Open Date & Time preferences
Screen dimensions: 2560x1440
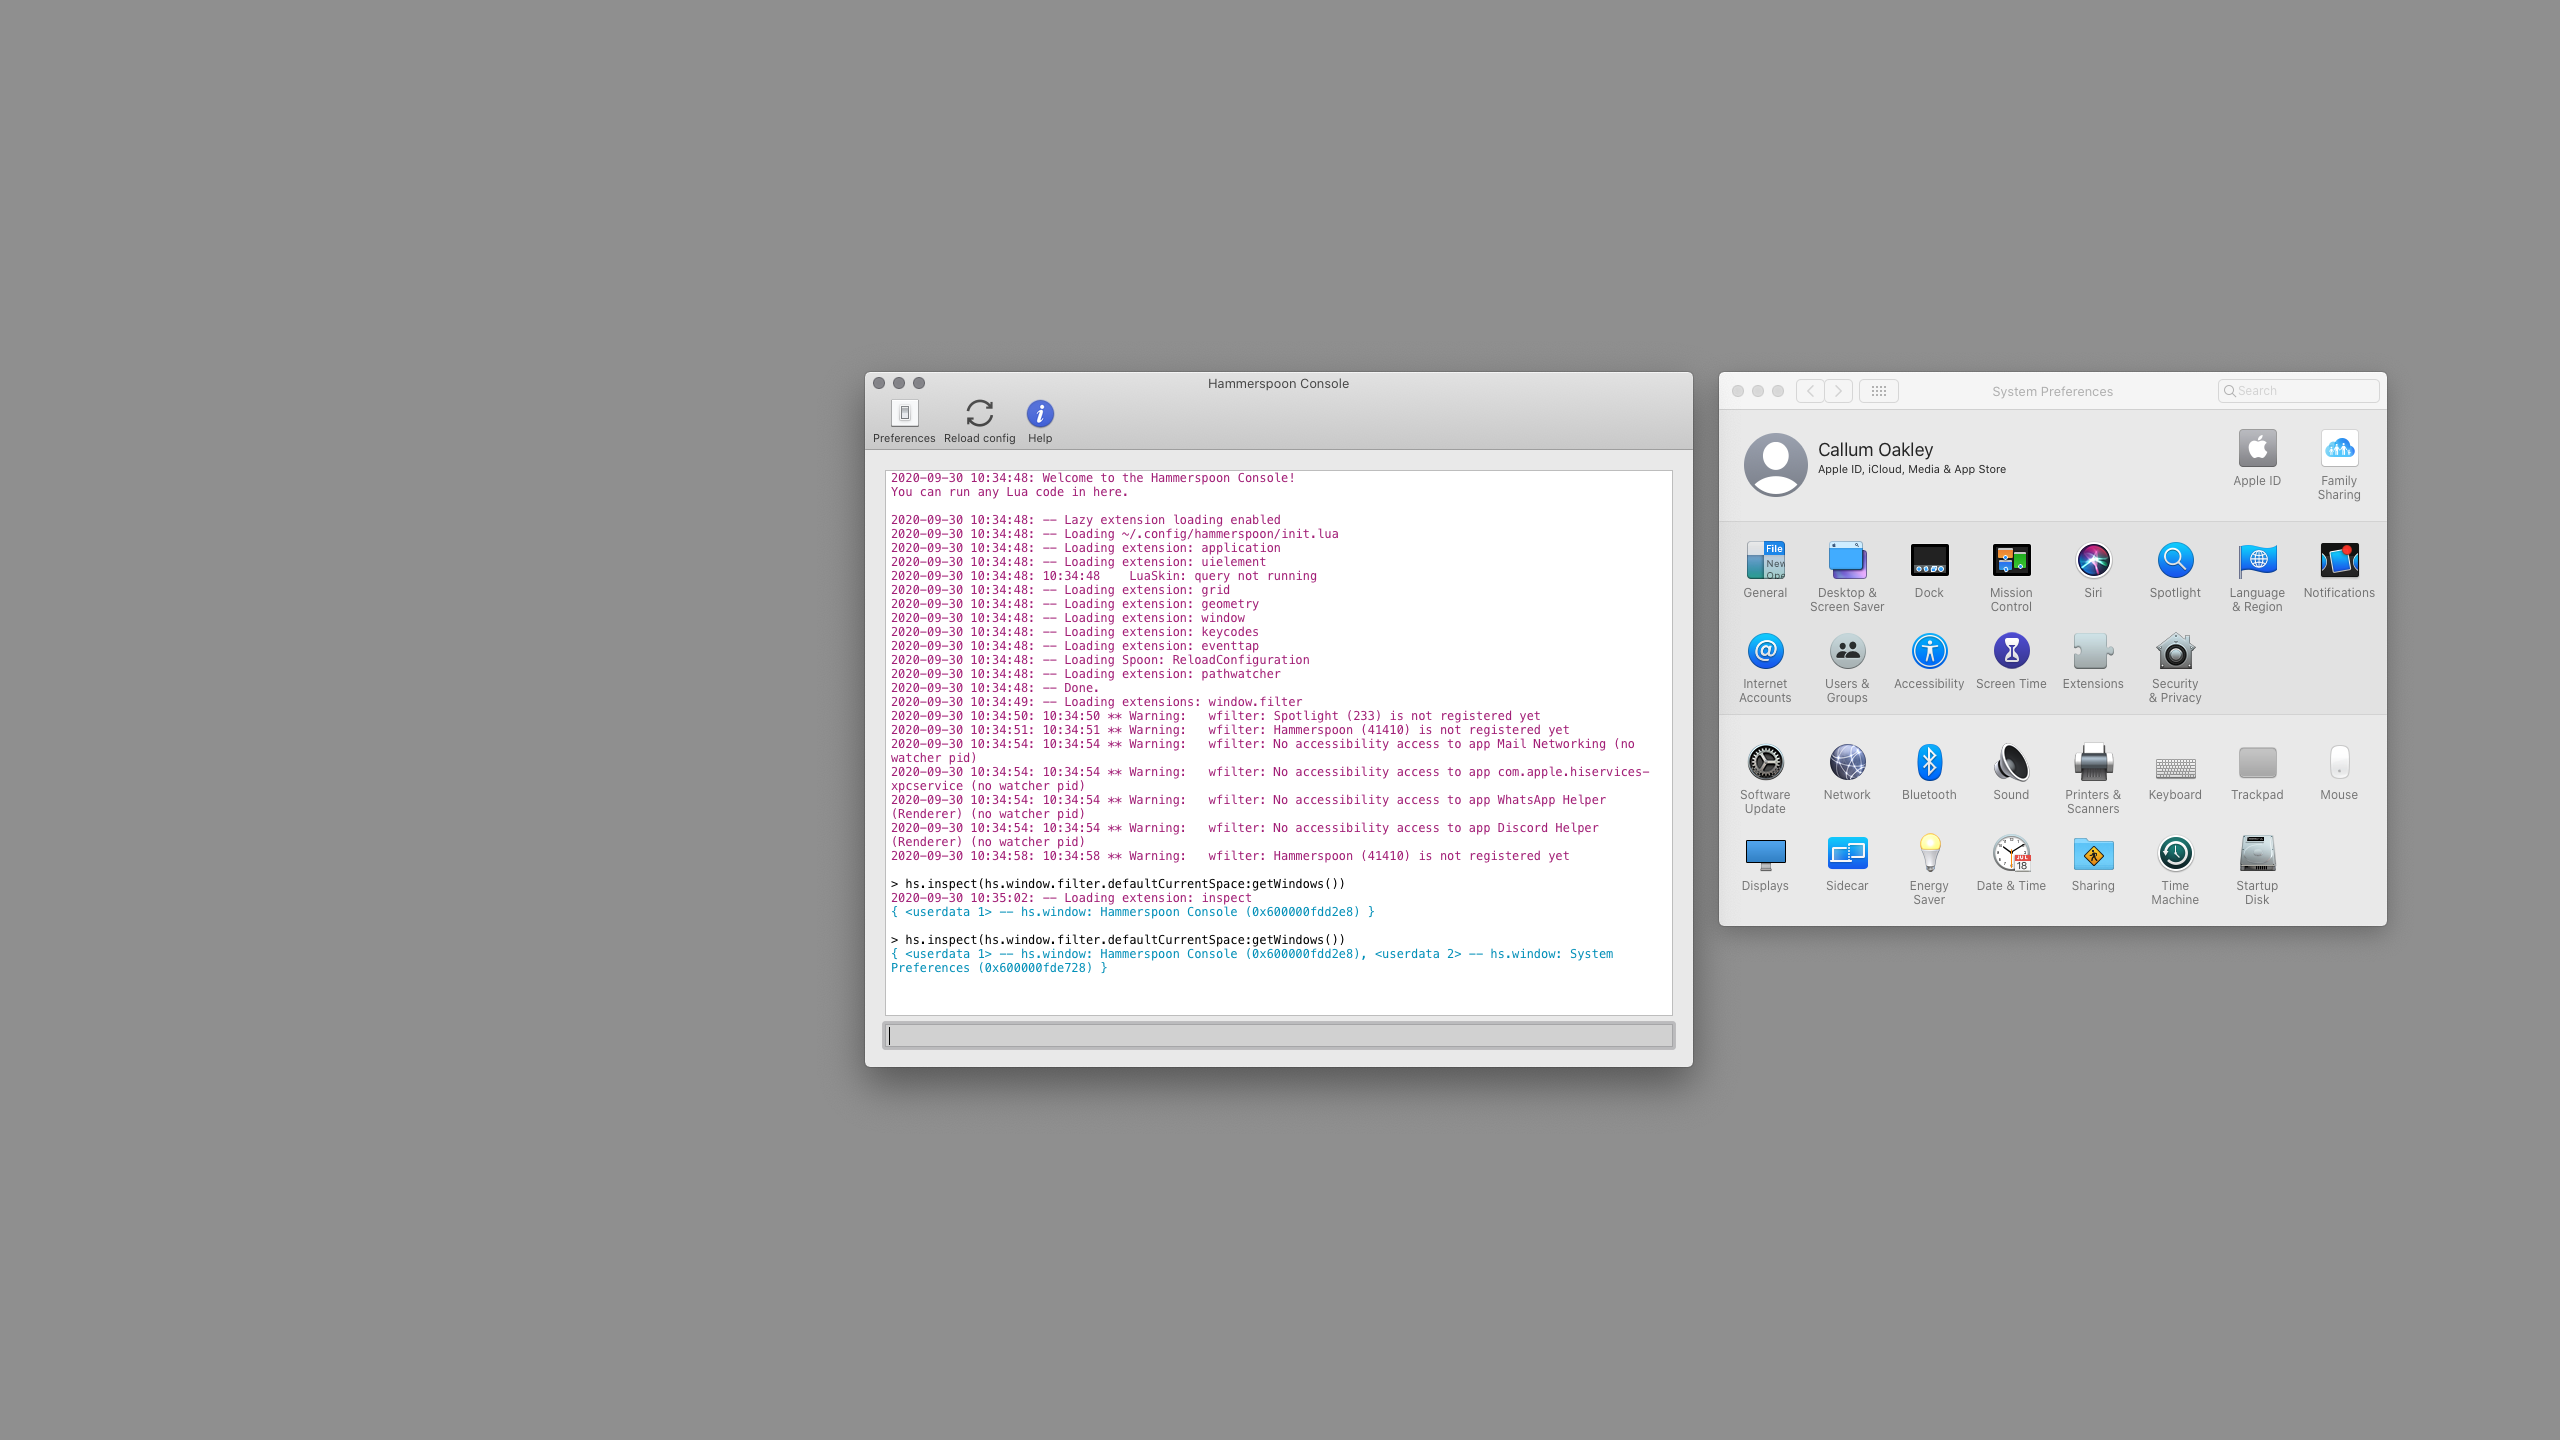click(x=2011, y=864)
